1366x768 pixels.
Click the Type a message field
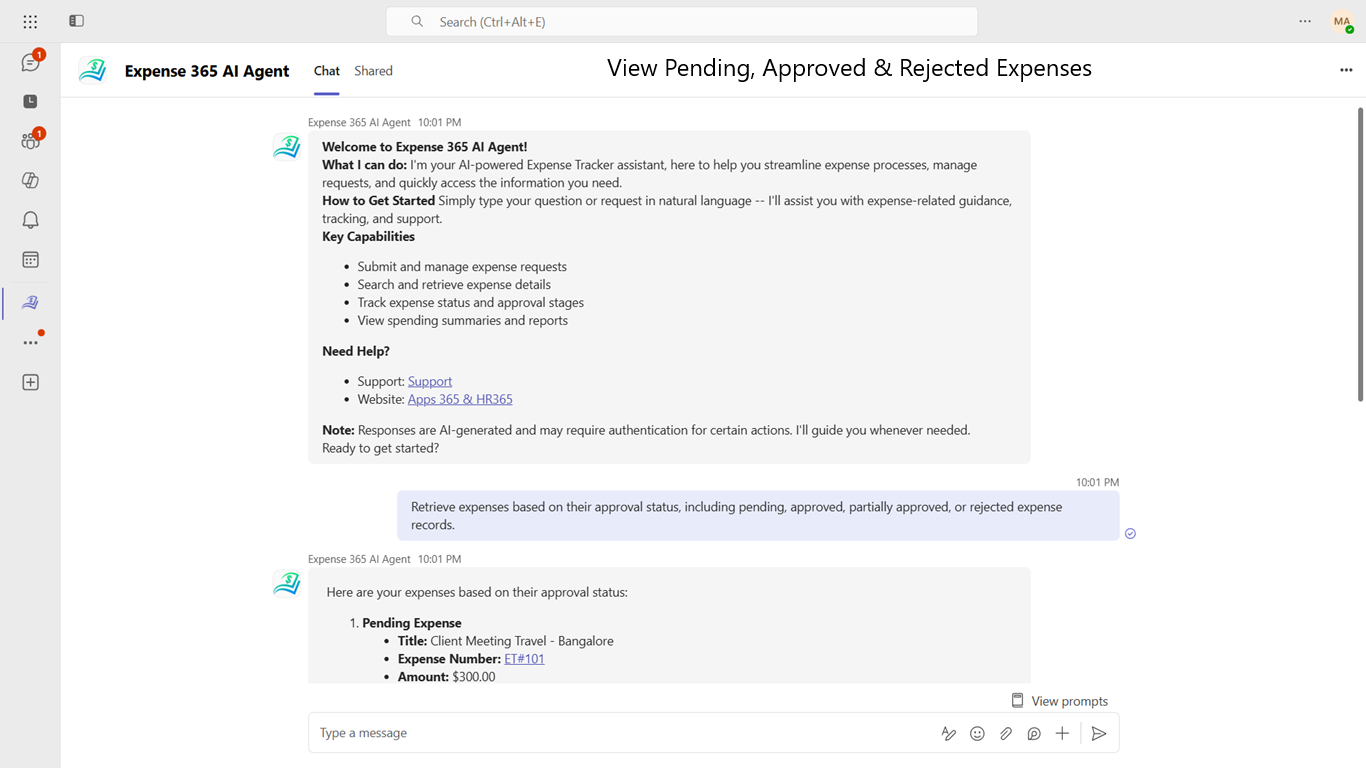click(620, 733)
